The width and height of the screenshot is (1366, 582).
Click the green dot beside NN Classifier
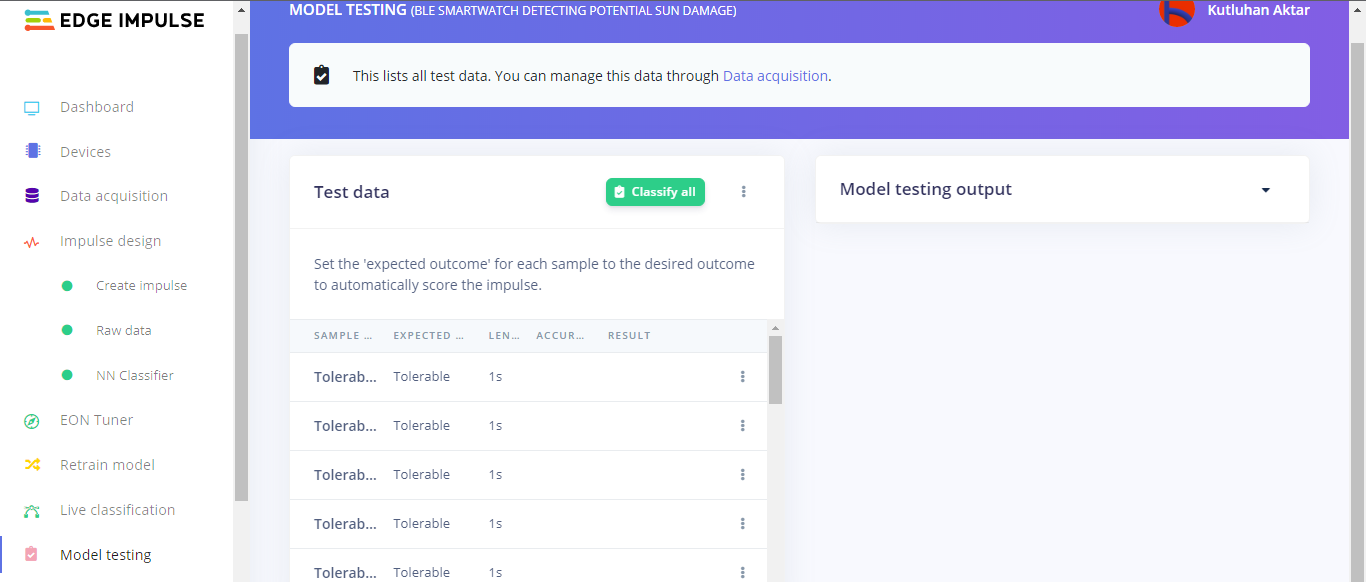(67, 374)
